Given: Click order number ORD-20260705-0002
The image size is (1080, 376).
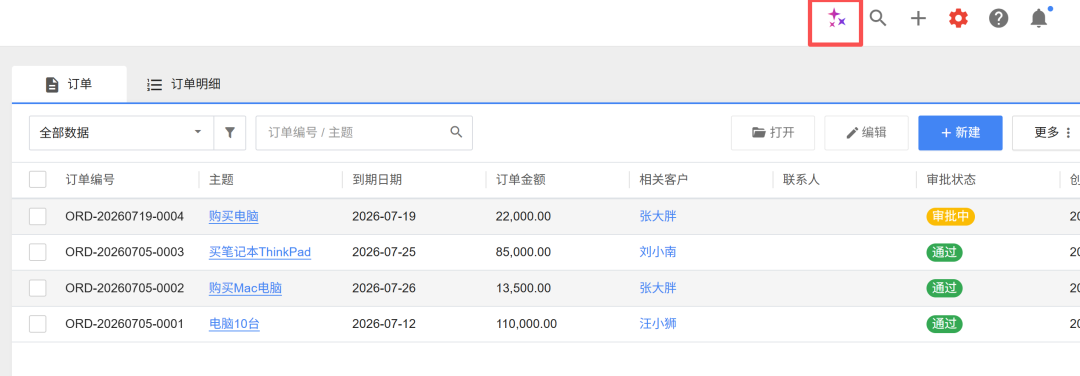Looking at the screenshot, I should tap(125, 288).
